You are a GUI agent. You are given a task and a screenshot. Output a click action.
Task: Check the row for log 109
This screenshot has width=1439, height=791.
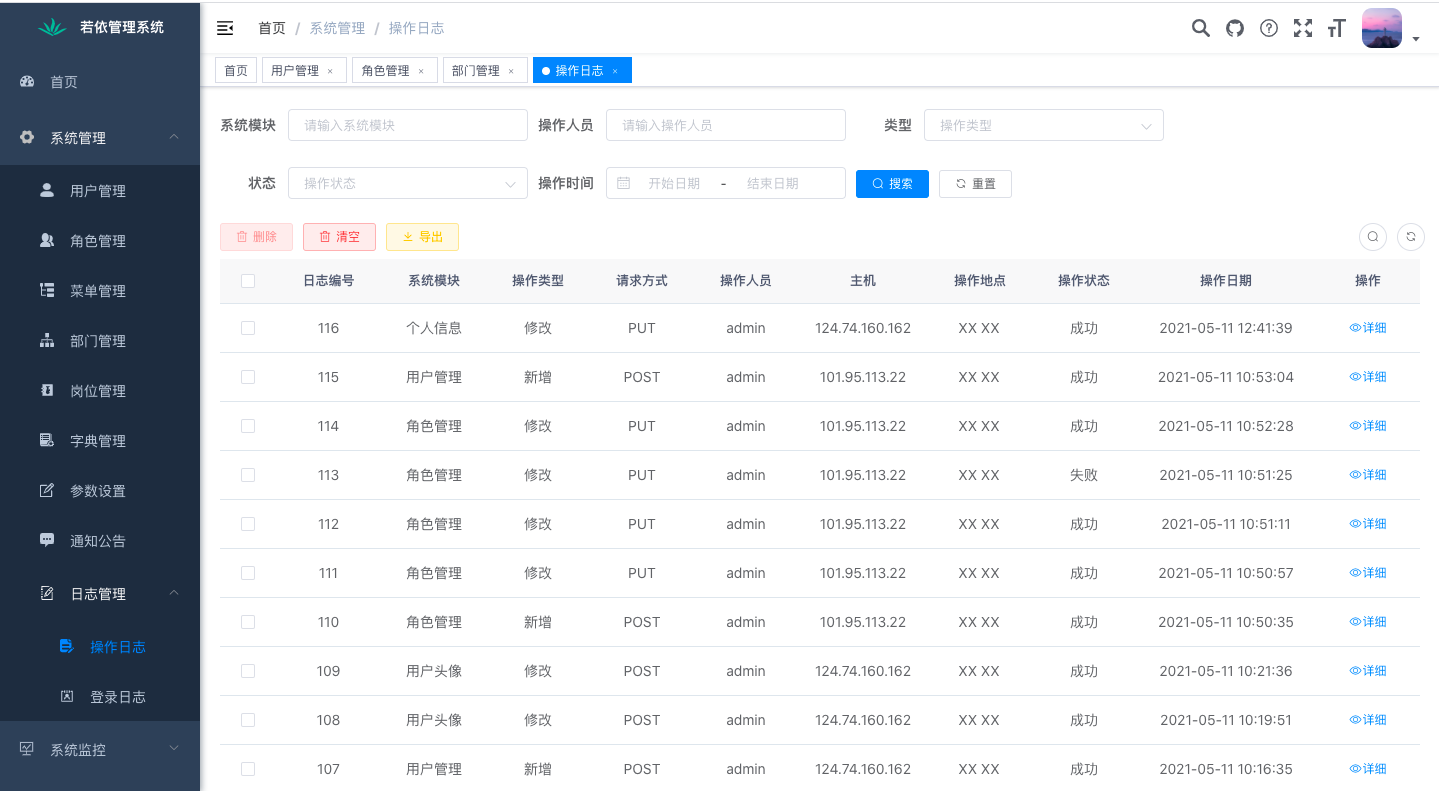click(x=248, y=671)
